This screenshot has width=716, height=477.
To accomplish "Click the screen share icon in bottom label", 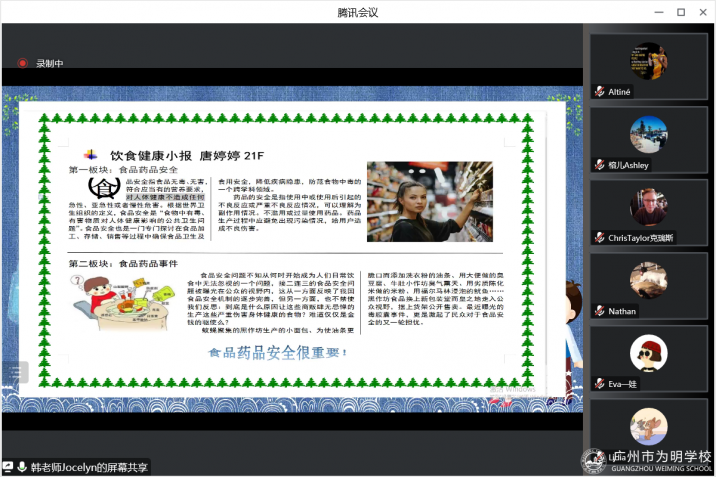I will (9, 467).
